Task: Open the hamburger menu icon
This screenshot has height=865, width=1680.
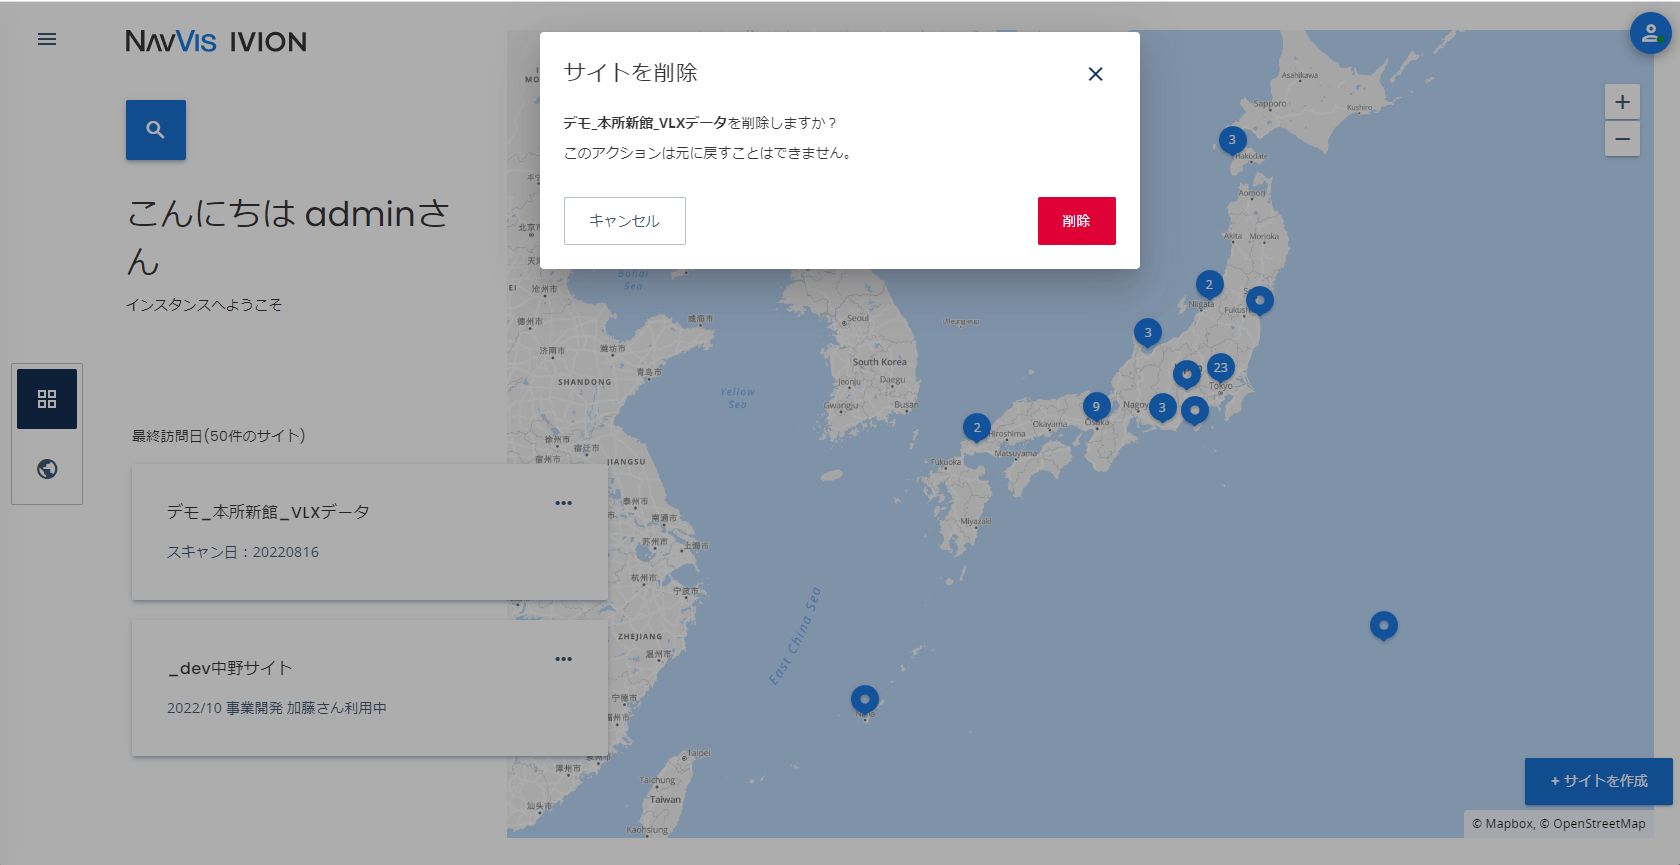Action: click(47, 40)
